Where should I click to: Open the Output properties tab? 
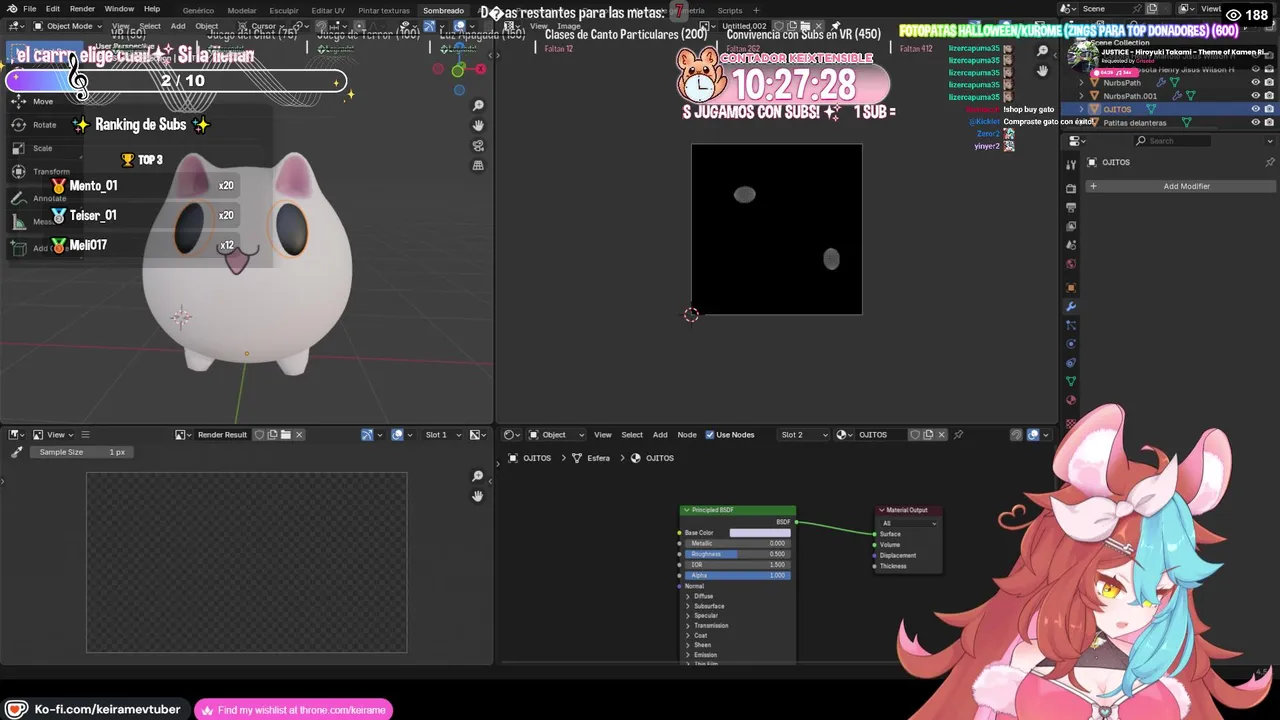click(1071, 207)
